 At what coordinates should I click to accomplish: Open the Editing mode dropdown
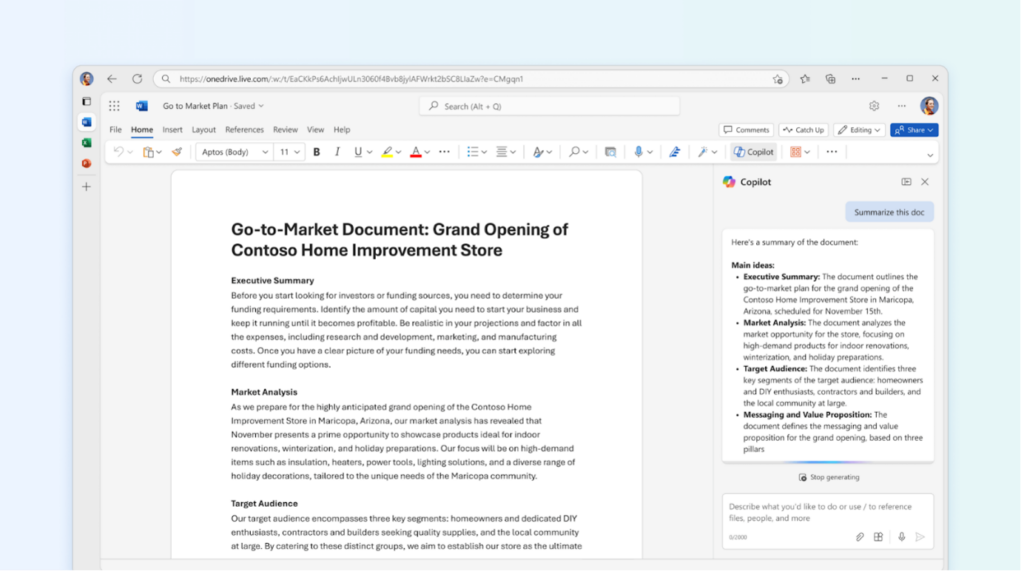click(859, 130)
